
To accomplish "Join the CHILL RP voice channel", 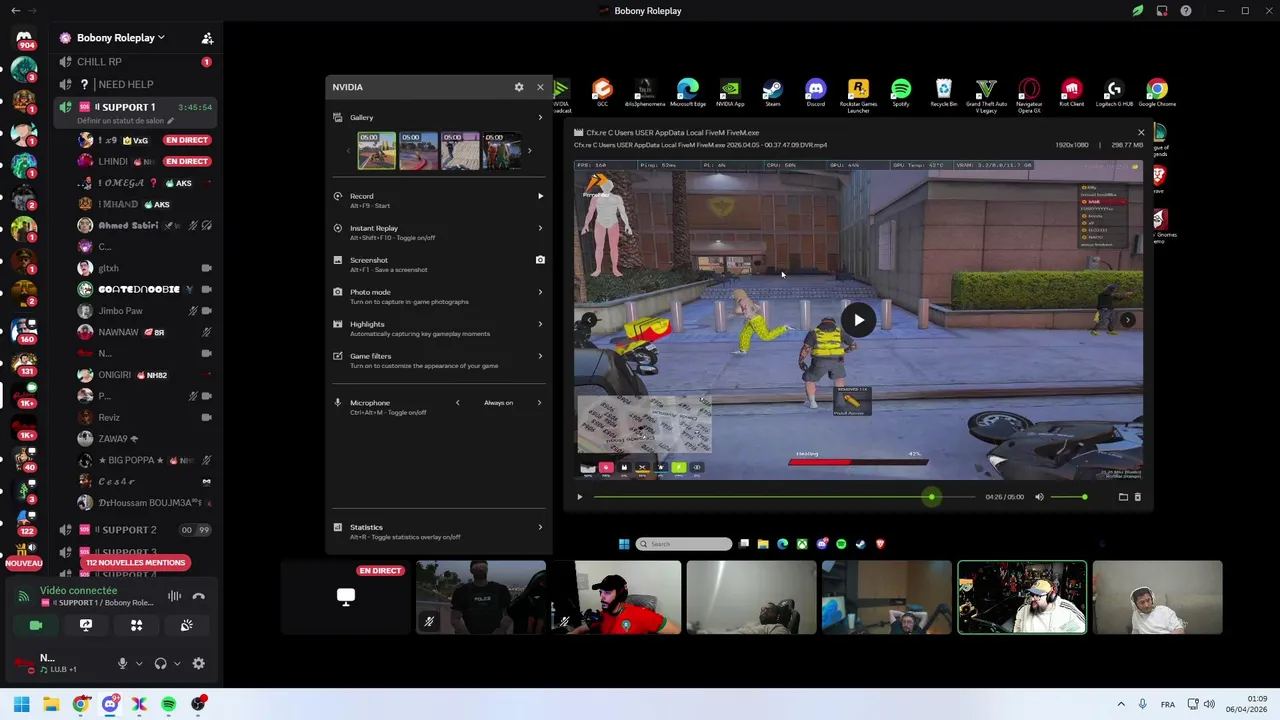I will [x=135, y=62].
